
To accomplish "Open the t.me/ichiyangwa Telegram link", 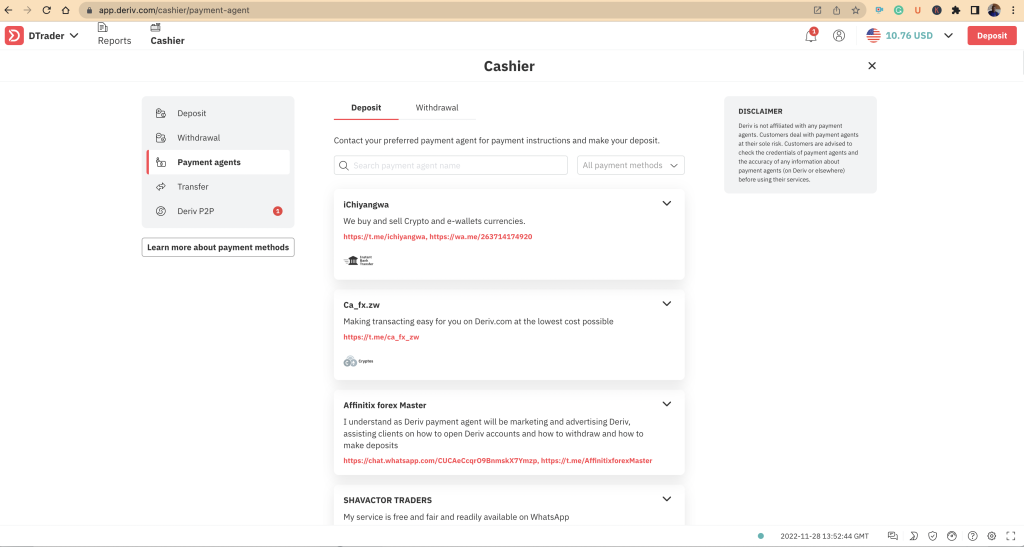I will coord(385,237).
